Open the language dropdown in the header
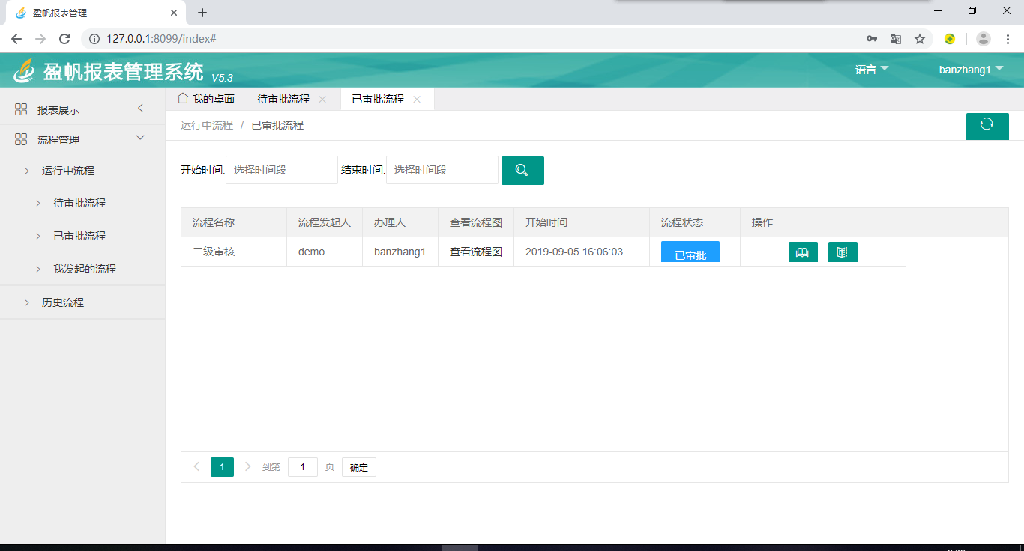1024x551 pixels. [x=871, y=69]
